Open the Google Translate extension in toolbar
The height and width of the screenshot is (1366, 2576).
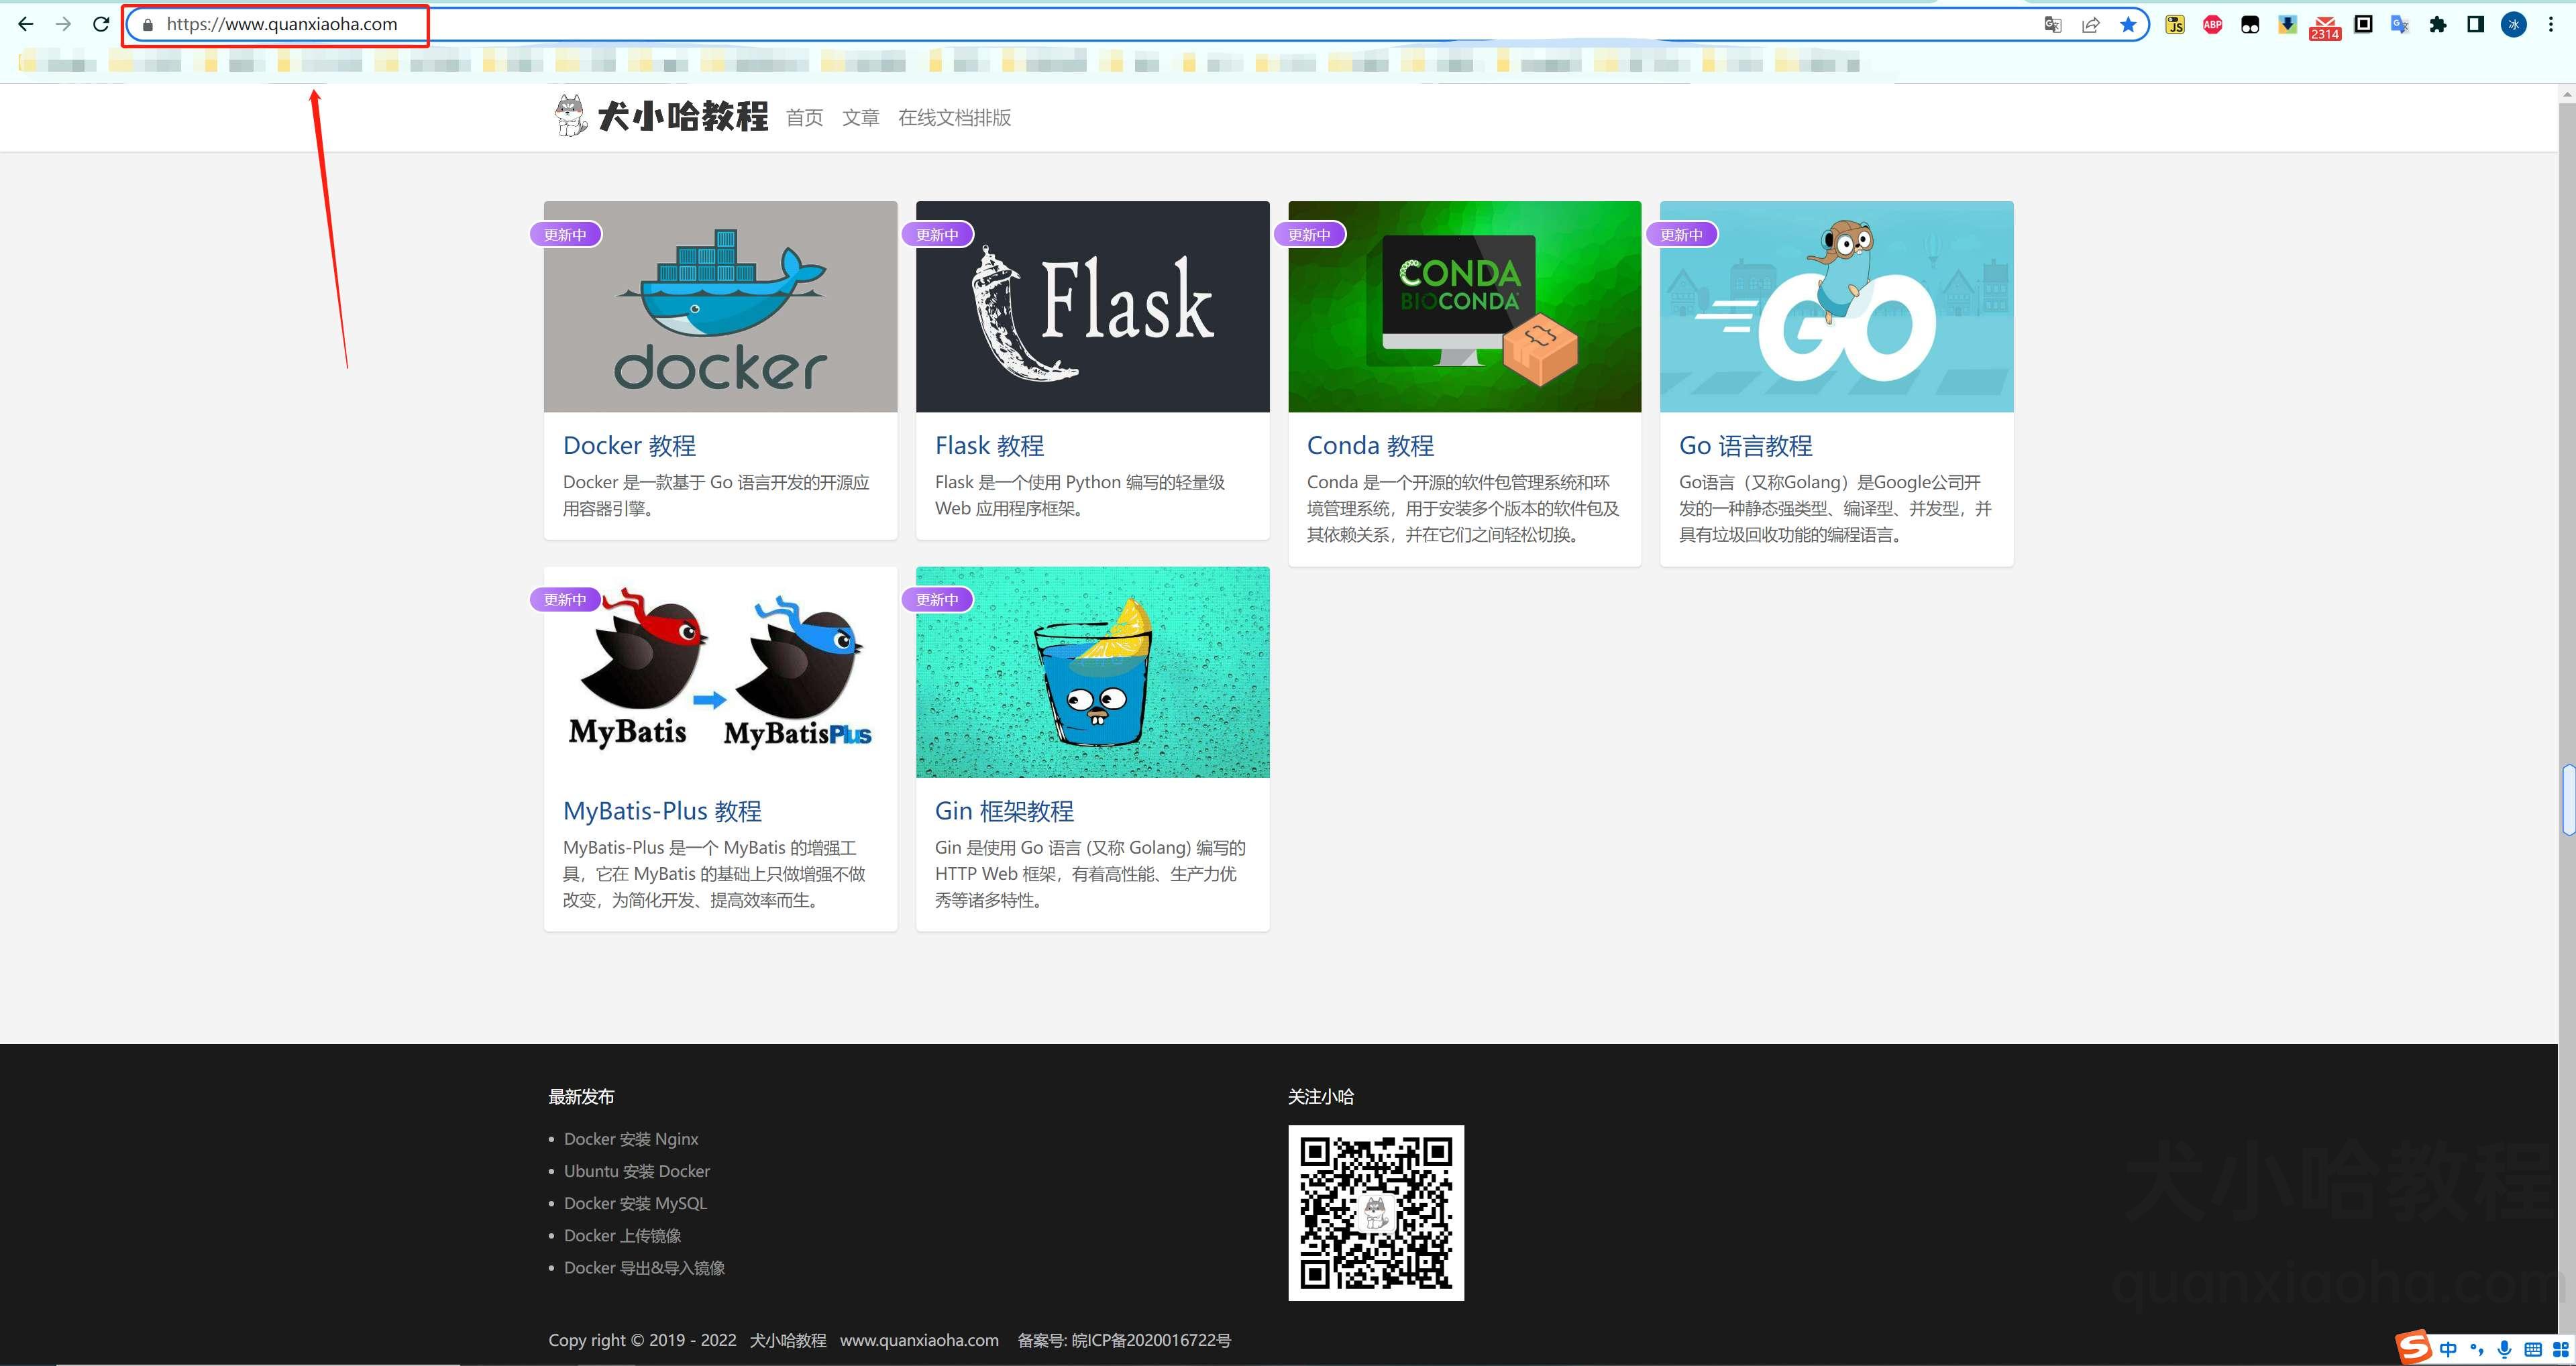[x=2400, y=25]
